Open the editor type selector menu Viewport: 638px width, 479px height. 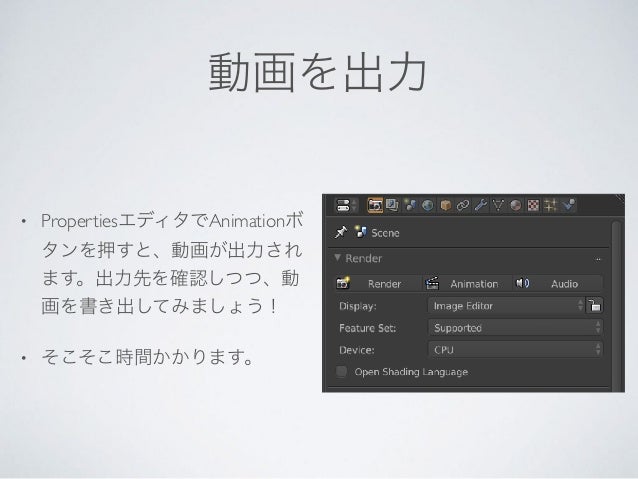346,205
